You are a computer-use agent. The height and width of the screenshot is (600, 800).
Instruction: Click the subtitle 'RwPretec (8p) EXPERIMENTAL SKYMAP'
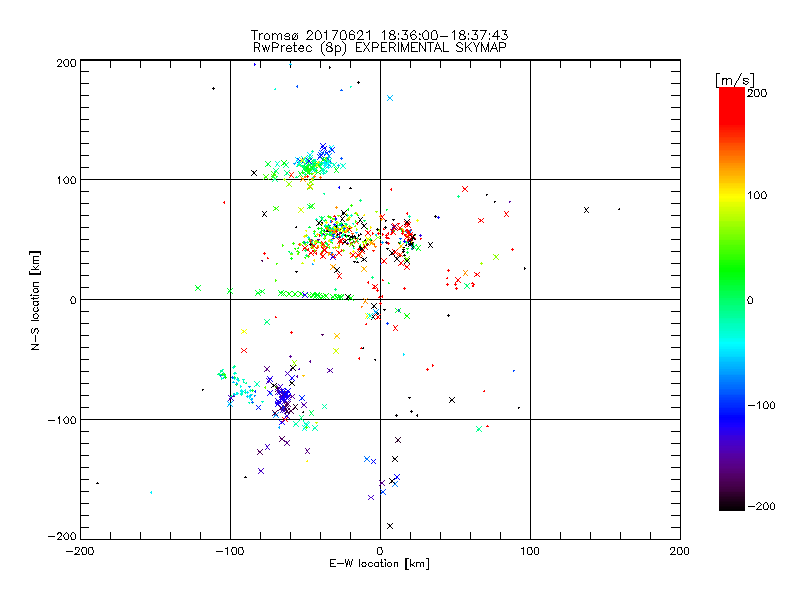point(380,48)
